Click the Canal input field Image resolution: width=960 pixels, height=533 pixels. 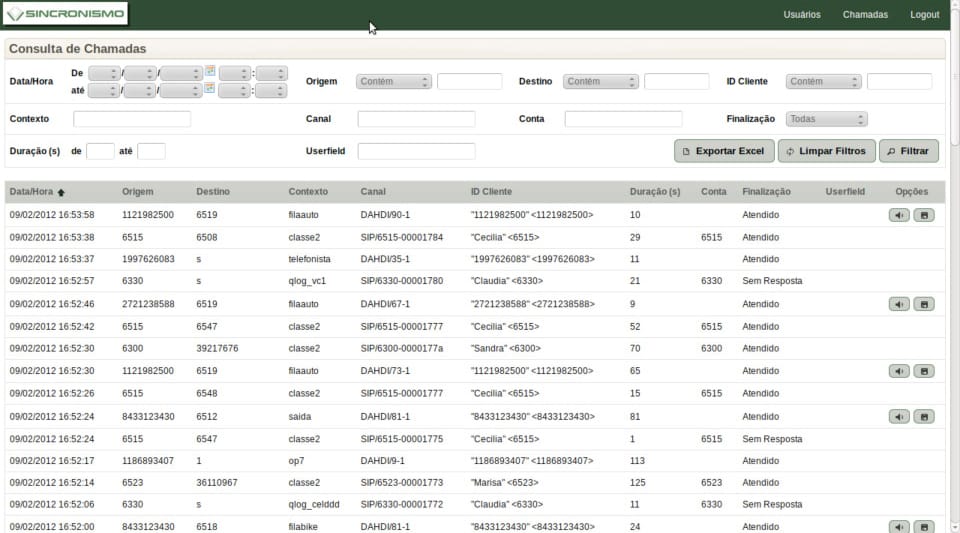pos(416,119)
